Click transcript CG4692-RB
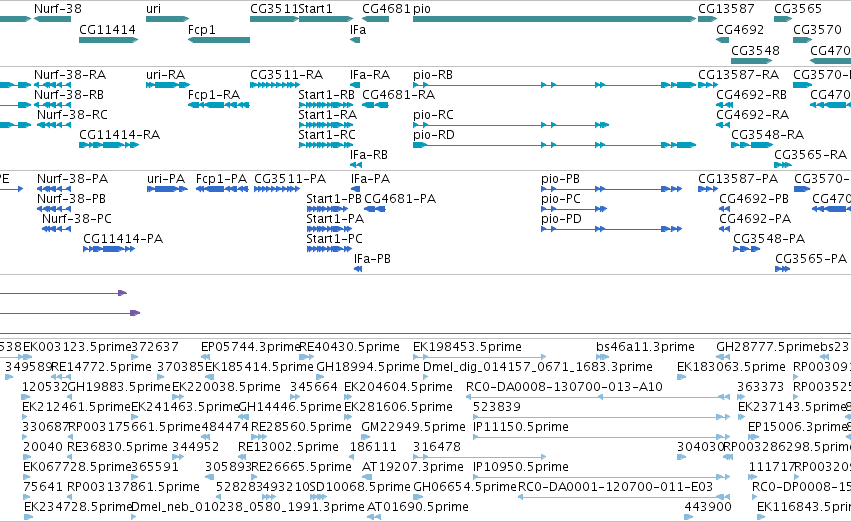This screenshot has width=851, height=522. coord(752,94)
